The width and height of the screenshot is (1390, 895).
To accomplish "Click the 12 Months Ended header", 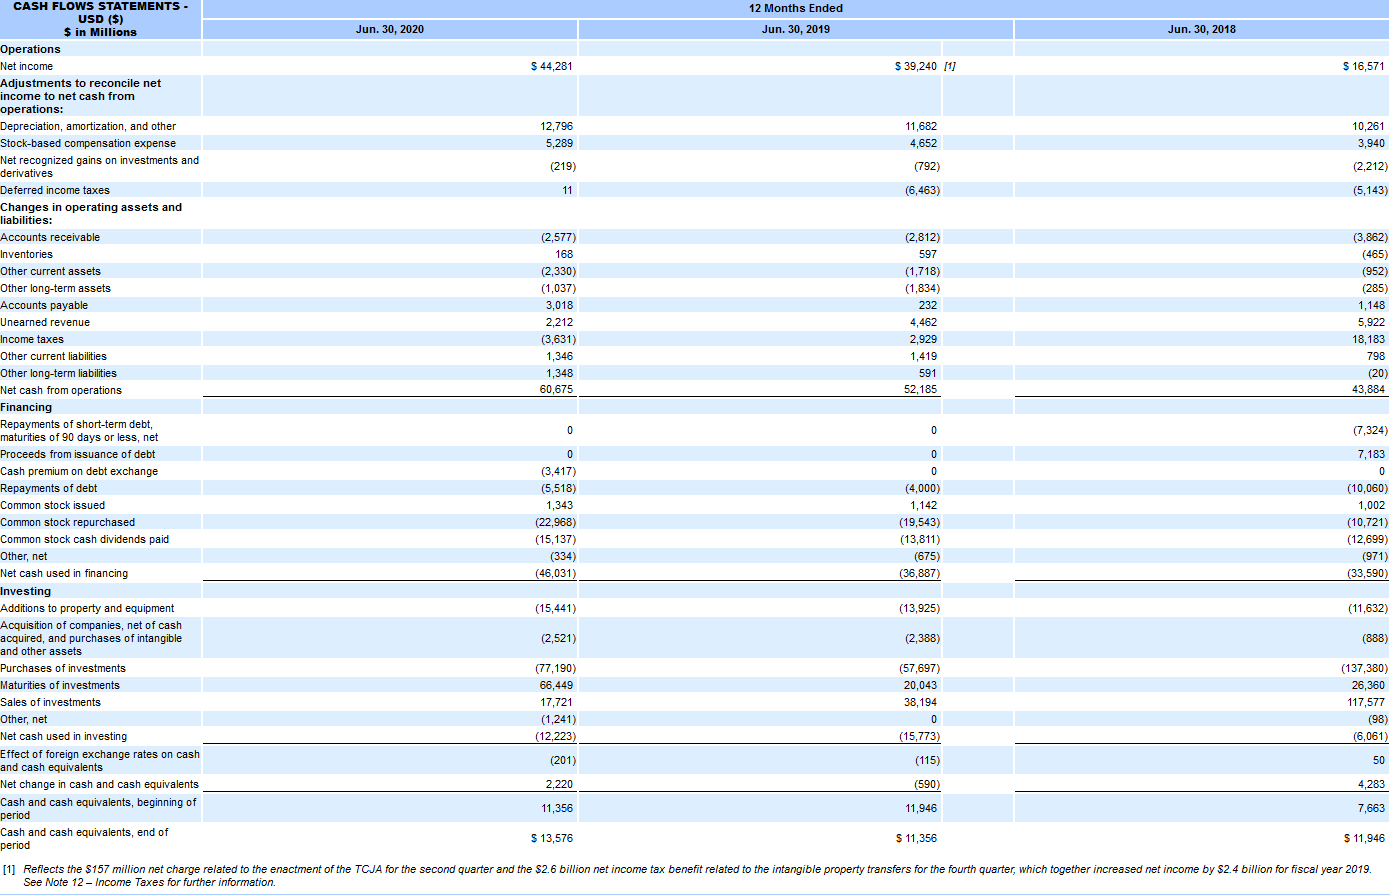I will coord(795,8).
